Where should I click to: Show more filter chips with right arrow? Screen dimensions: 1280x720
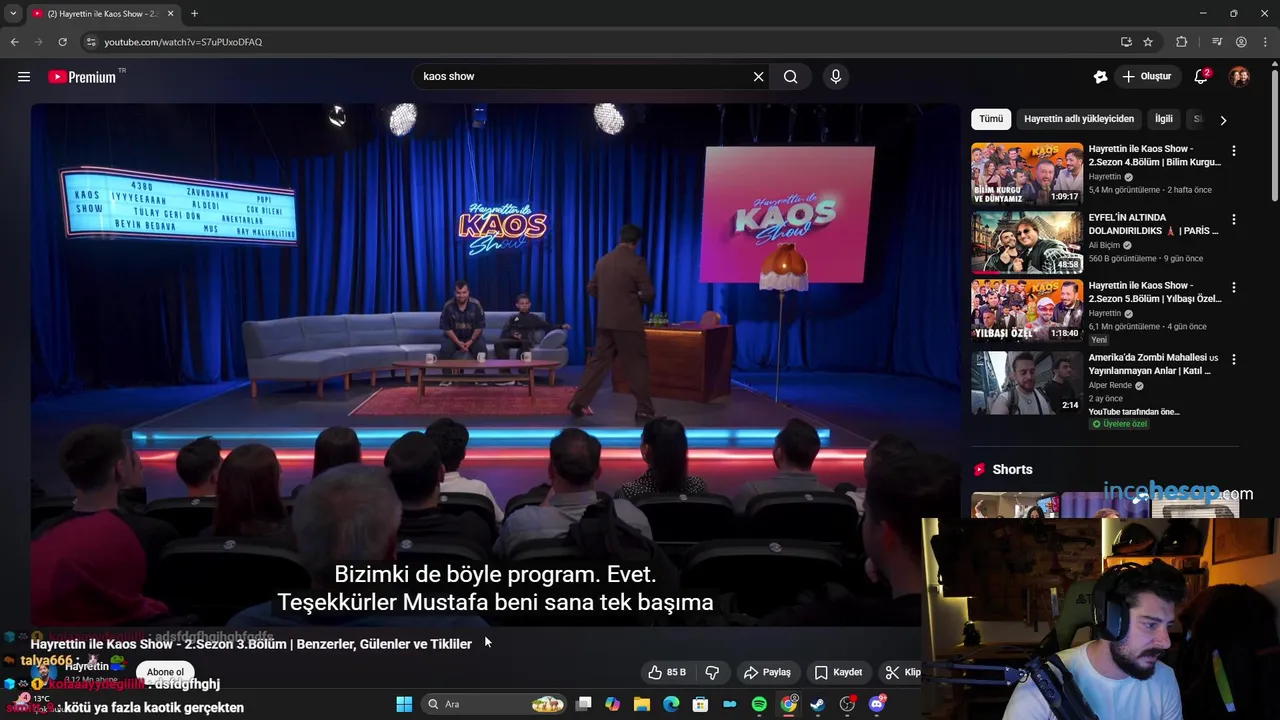[x=1223, y=120]
